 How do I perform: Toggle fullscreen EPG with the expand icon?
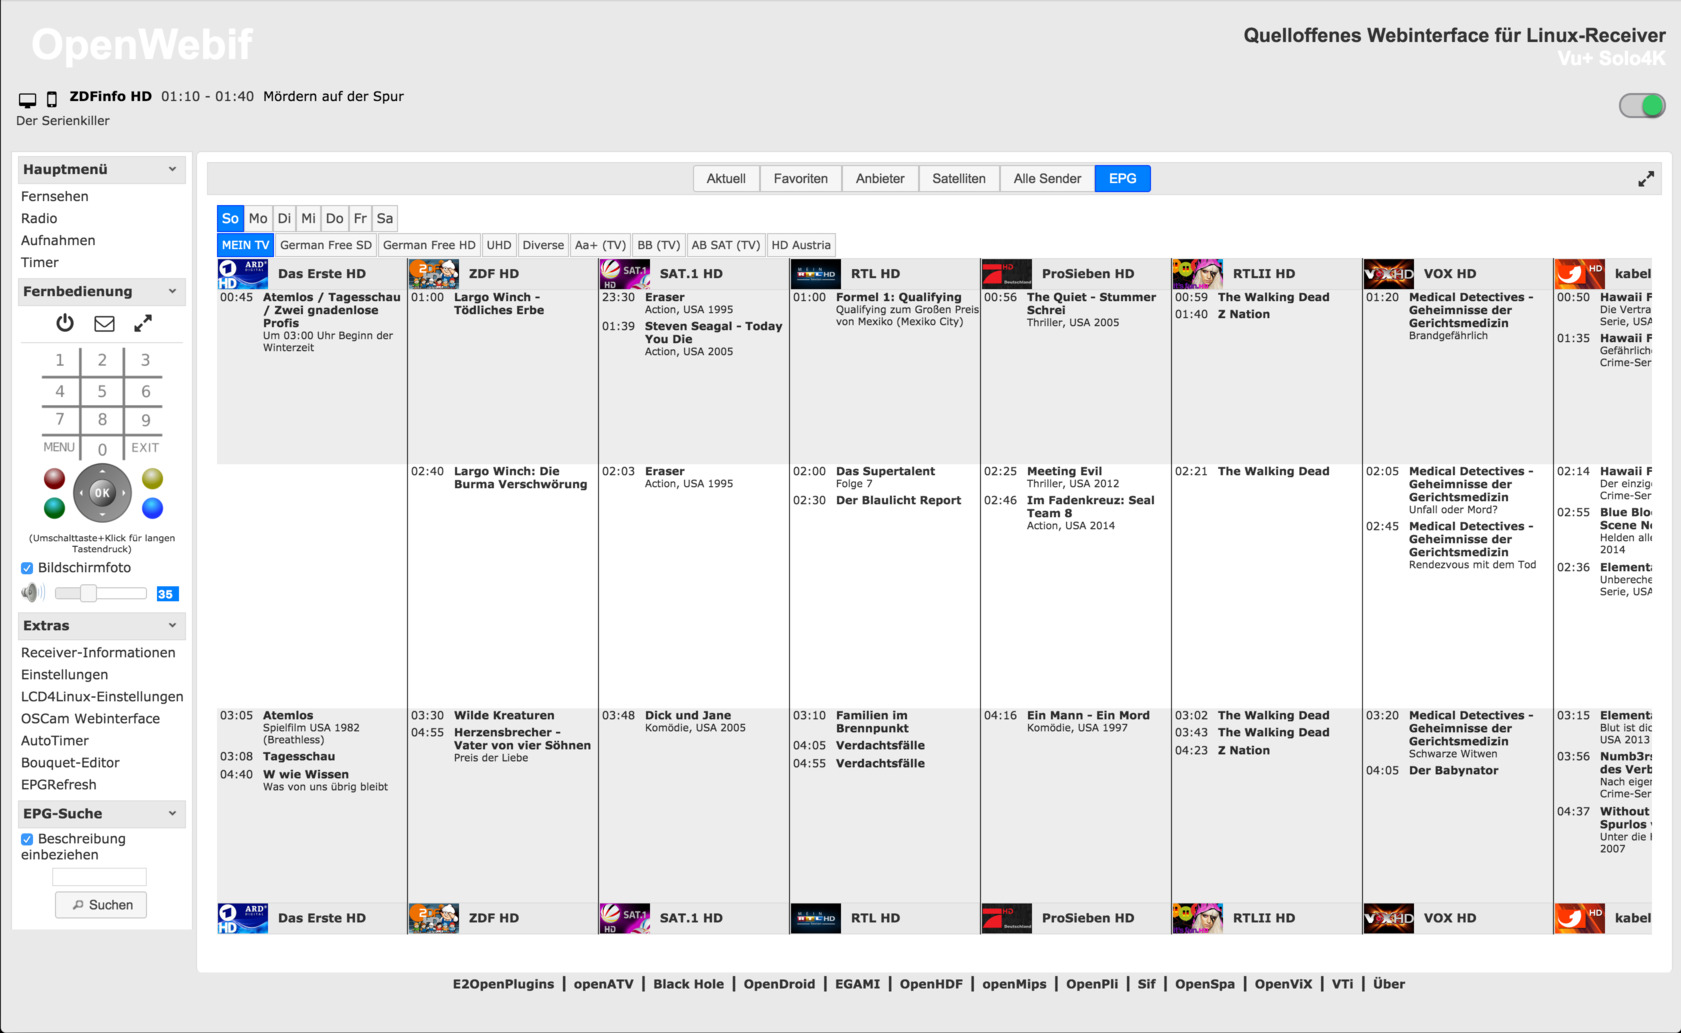[x=1645, y=179]
